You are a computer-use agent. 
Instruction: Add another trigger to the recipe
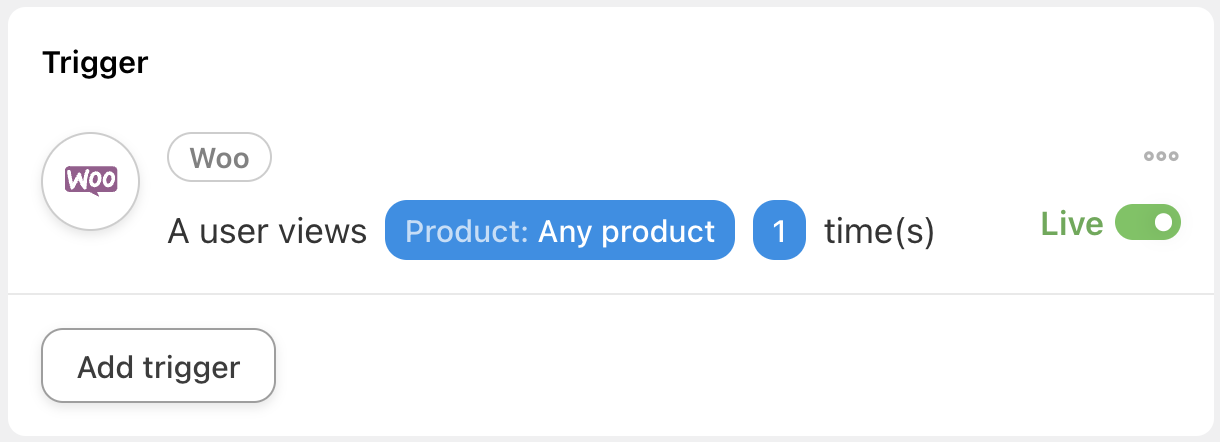[x=158, y=366]
